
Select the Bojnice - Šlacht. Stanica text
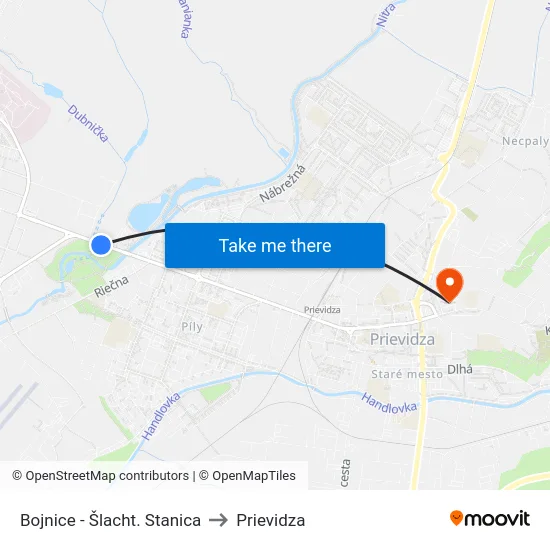coord(110,520)
